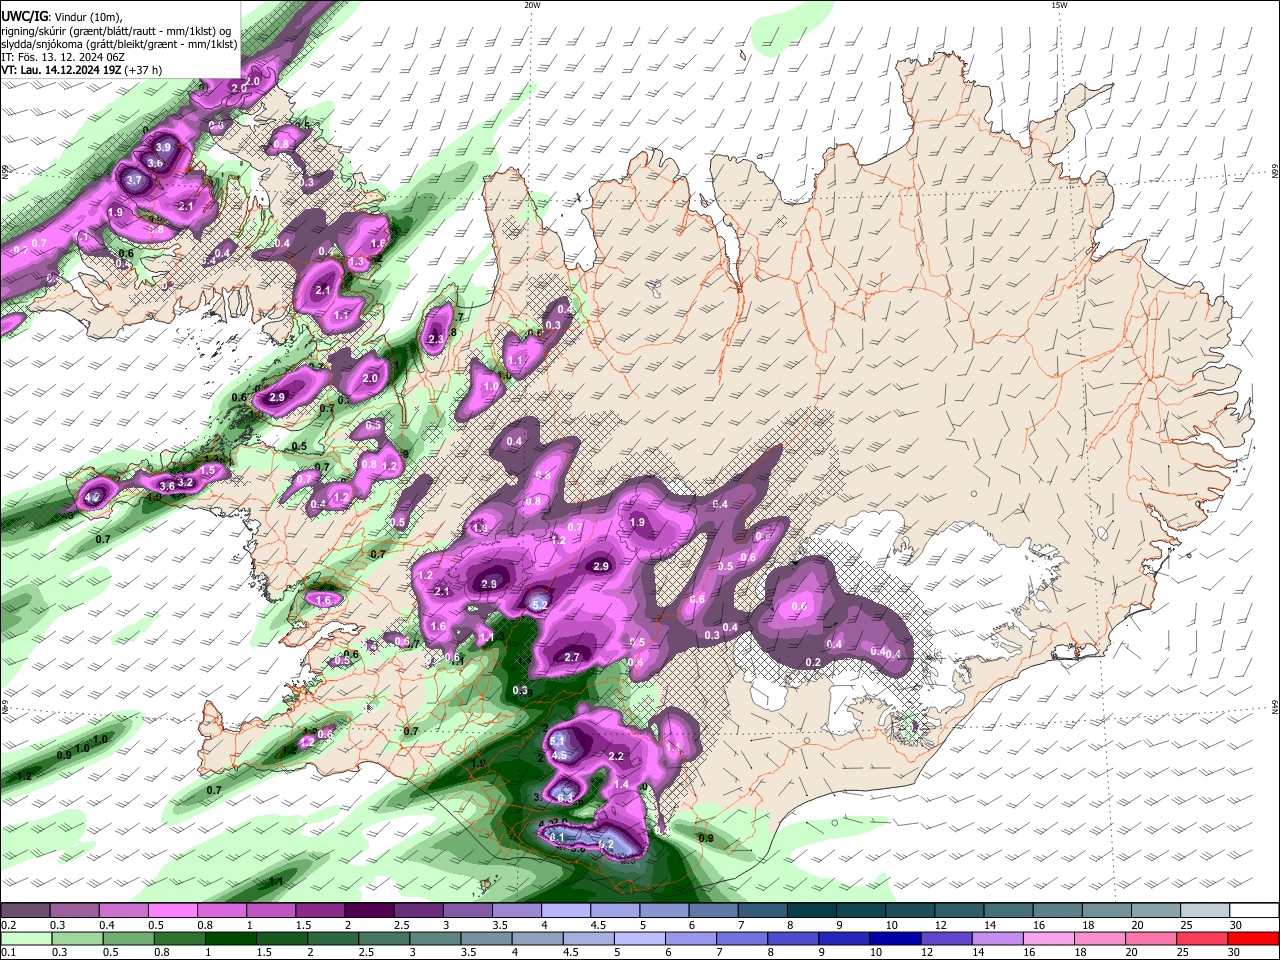
Task: Select the '6.3' value in the southern cell
Action: pos(564,798)
